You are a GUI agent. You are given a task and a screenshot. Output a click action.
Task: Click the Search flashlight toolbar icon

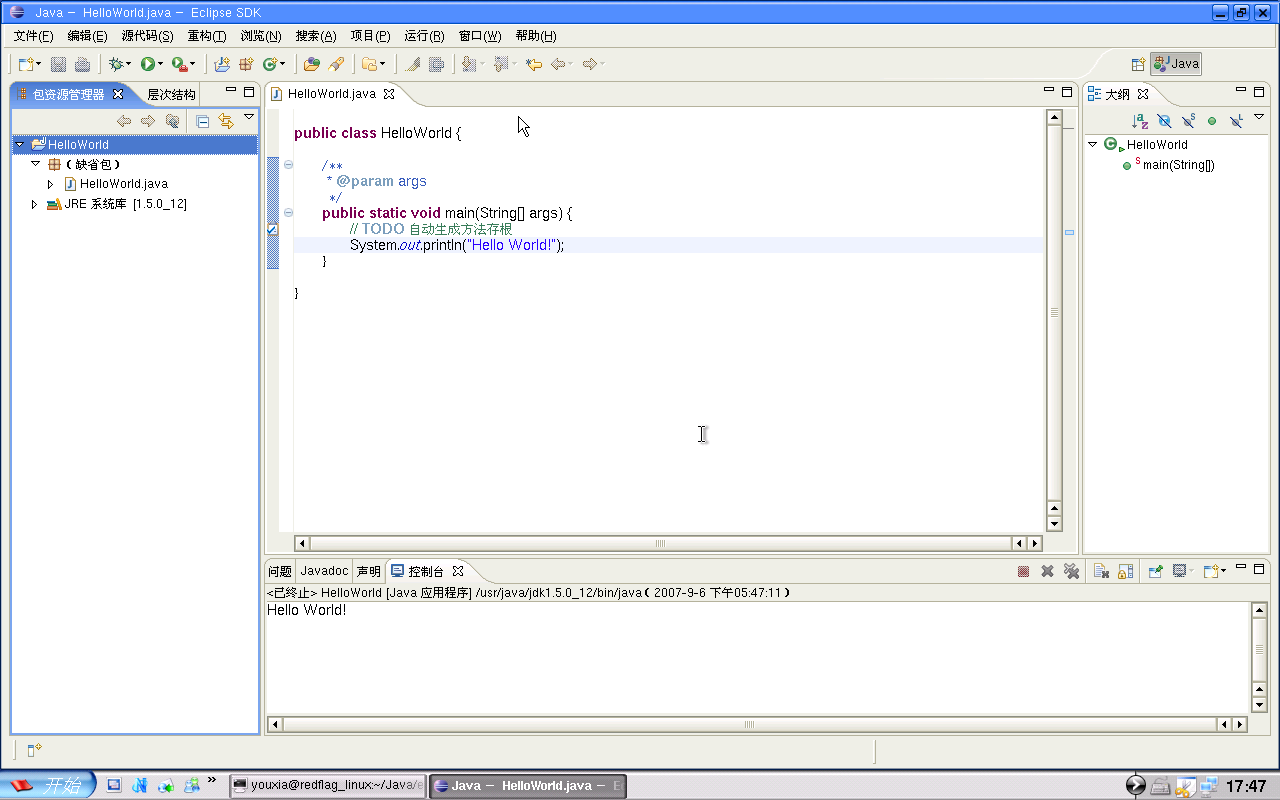pos(336,64)
